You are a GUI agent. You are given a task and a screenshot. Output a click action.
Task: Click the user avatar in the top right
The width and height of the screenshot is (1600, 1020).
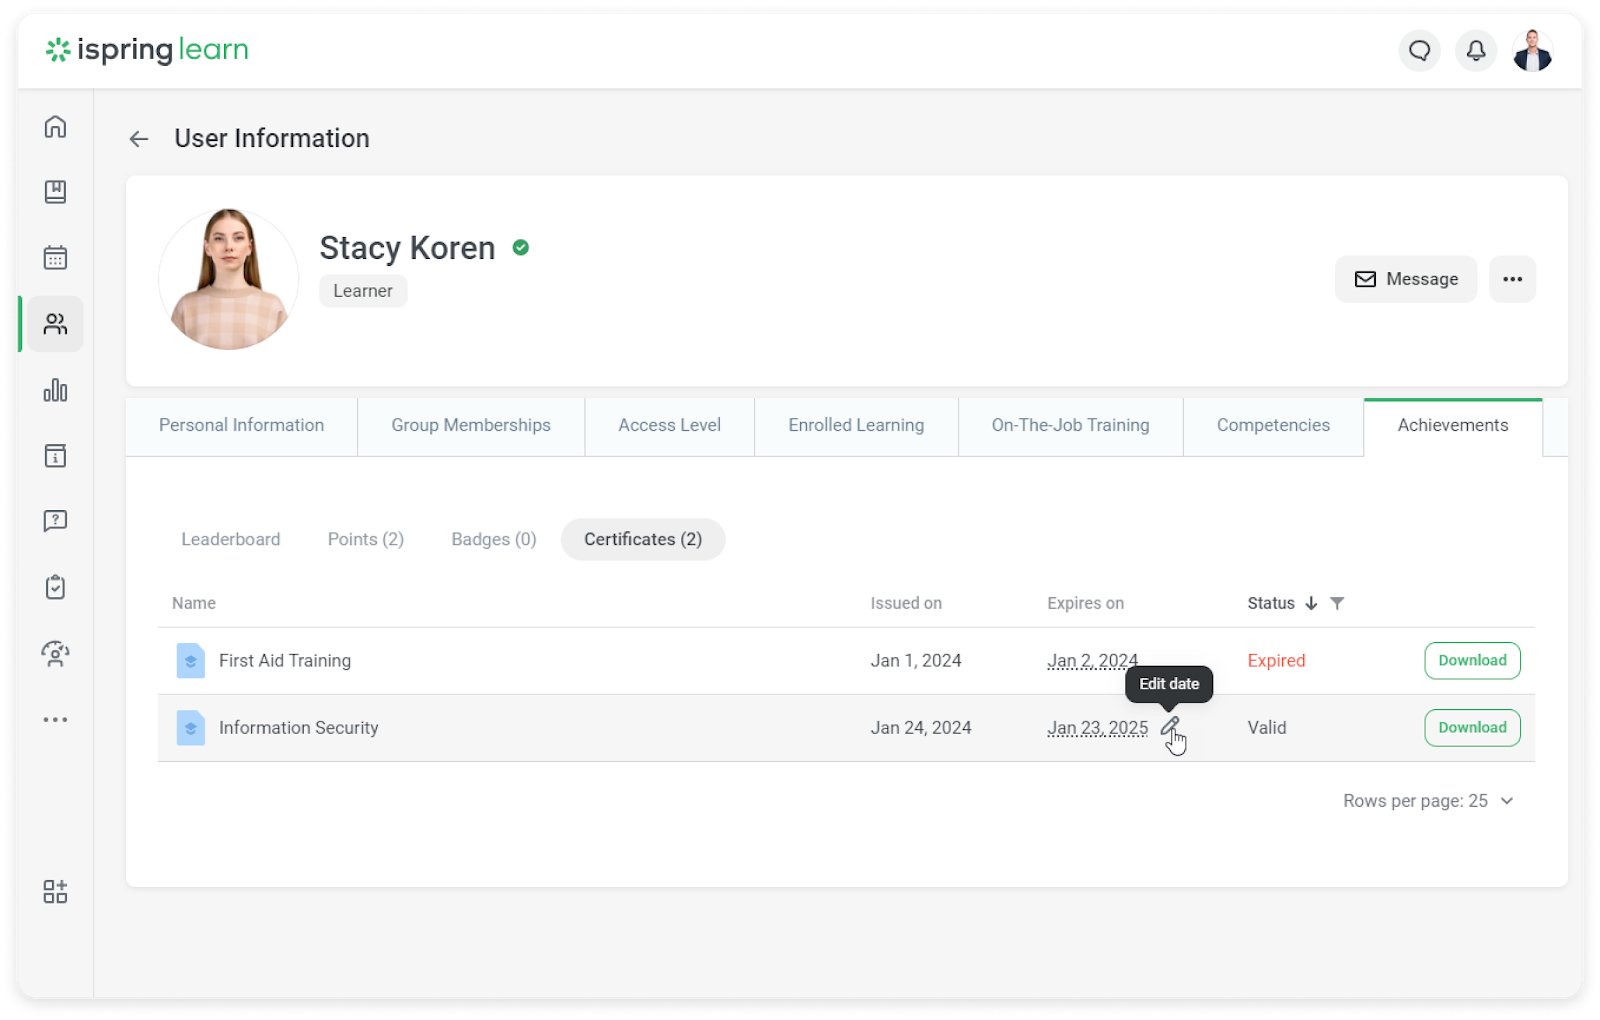coord(1531,50)
